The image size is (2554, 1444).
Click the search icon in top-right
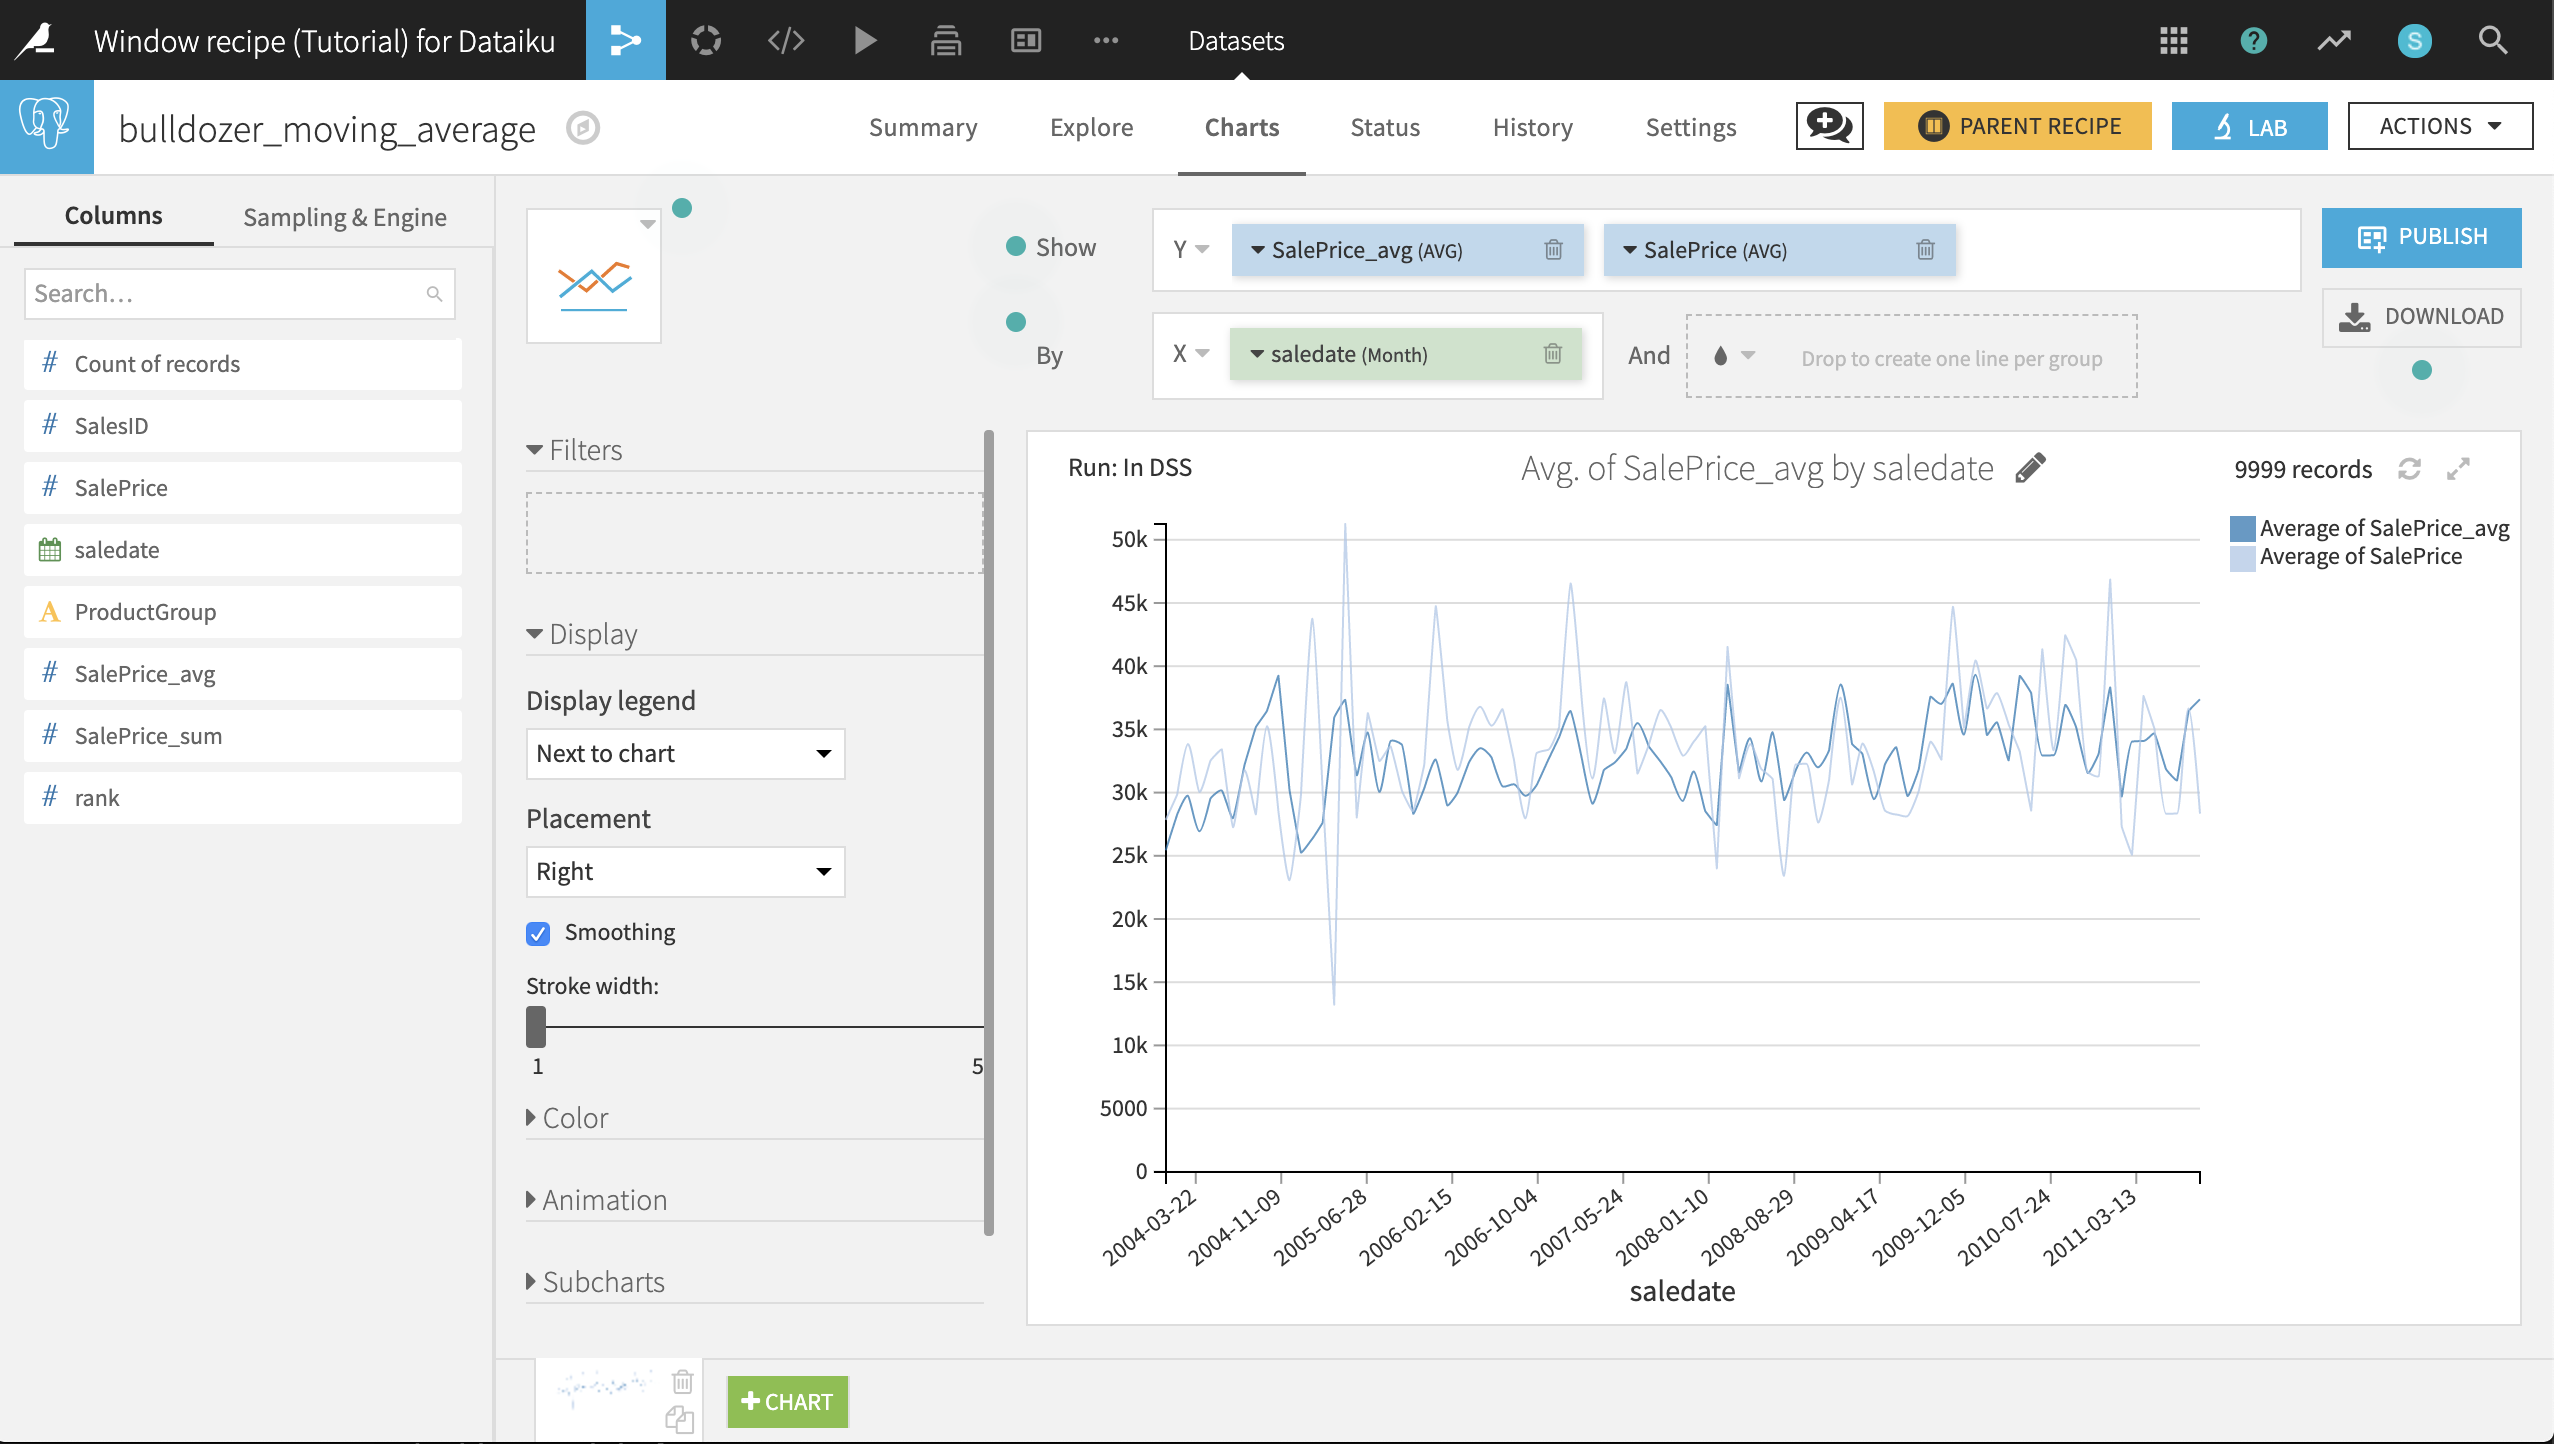[x=2493, y=39]
